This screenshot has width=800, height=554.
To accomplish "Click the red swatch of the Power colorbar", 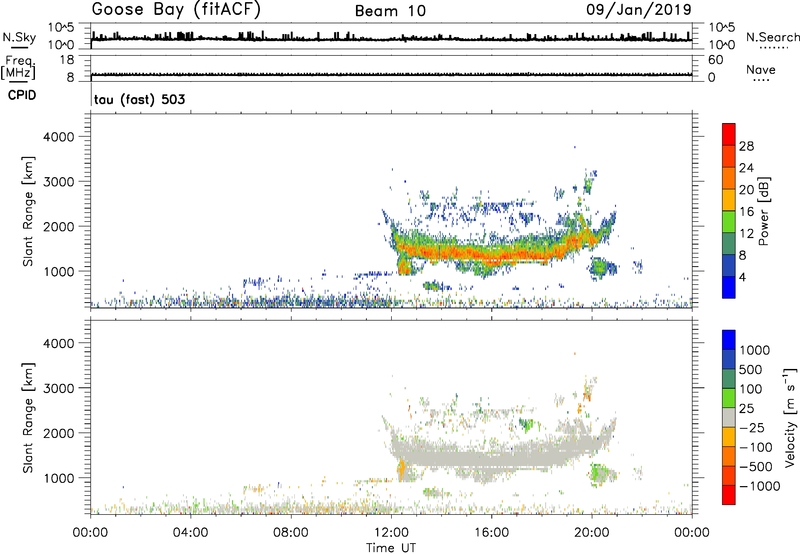I will click(729, 134).
